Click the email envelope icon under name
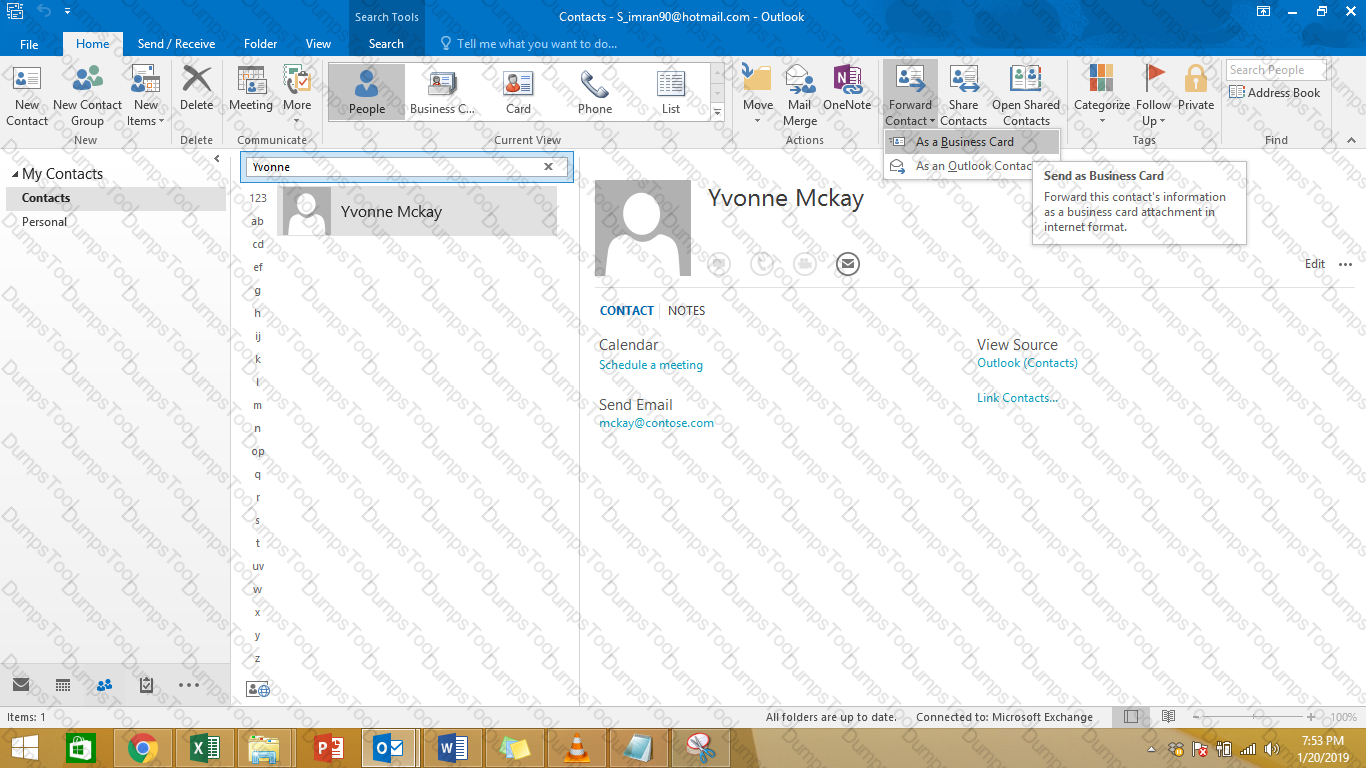The width and height of the screenshot is (1366, 768). (848, 264)
